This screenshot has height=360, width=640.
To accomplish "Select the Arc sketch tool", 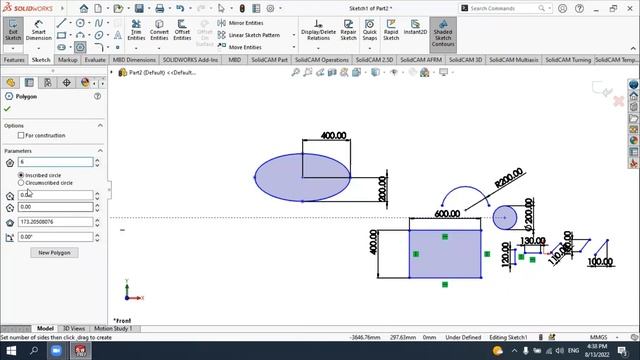I will (x=80, y=35).
